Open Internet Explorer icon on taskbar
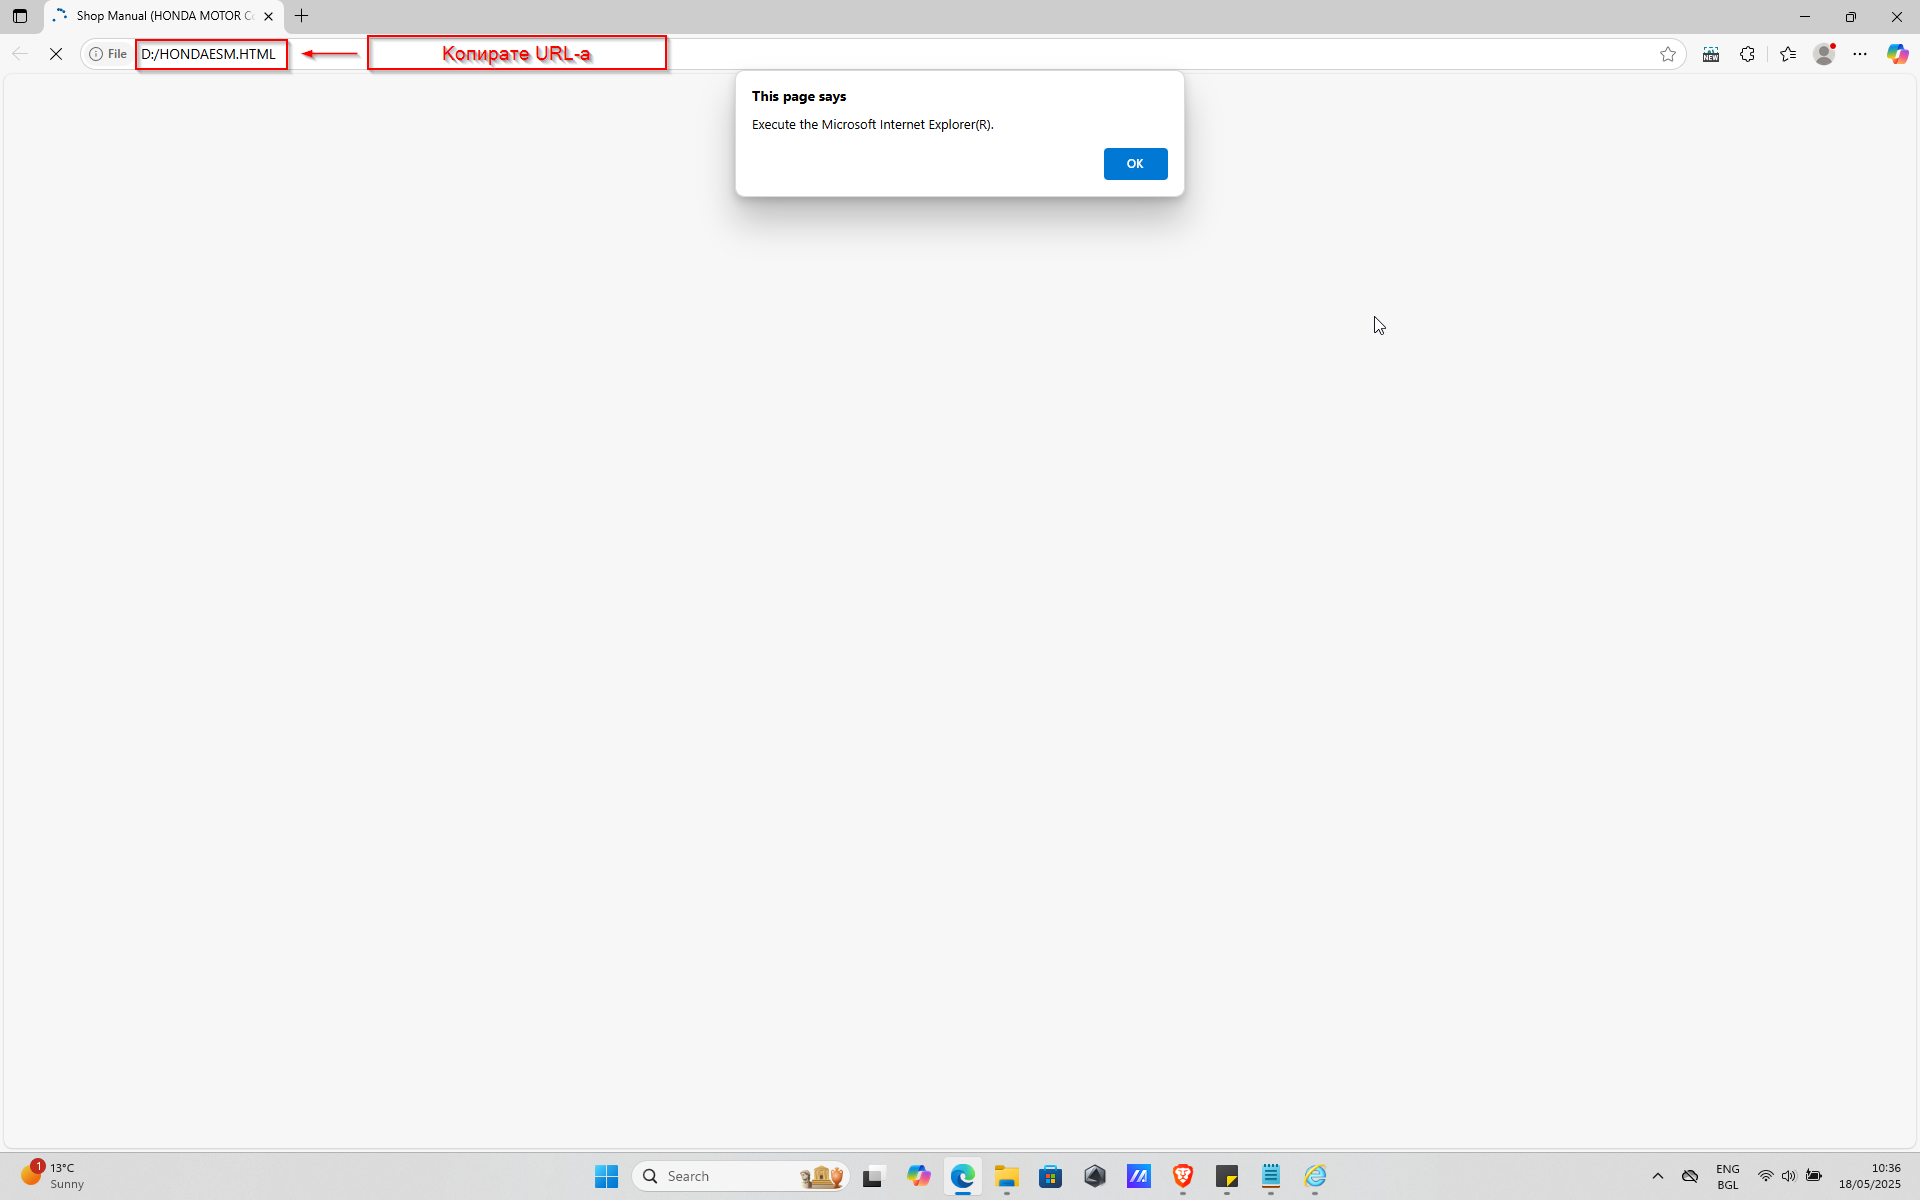1920x1200 pixels. [x=1314, y=1176]
